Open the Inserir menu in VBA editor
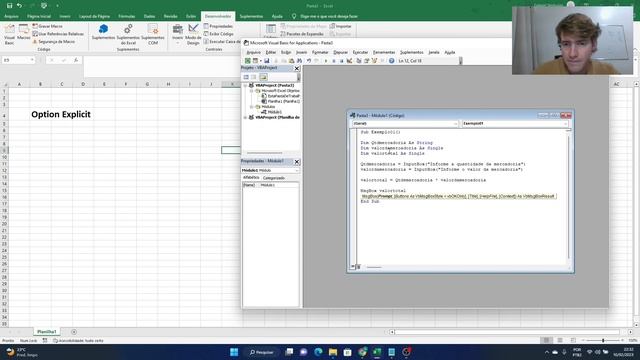The height and width of the screenshot is (360, 640). [301, 52]
